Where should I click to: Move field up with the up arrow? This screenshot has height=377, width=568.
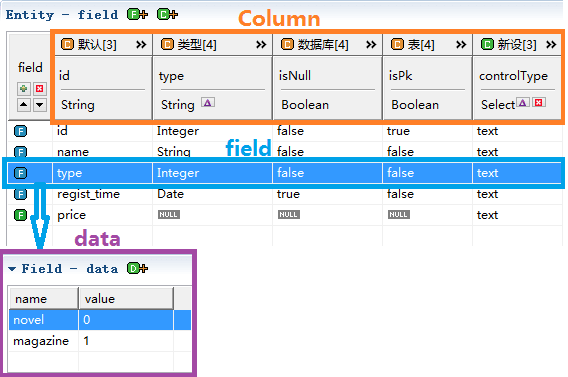[x=24, y=105]
